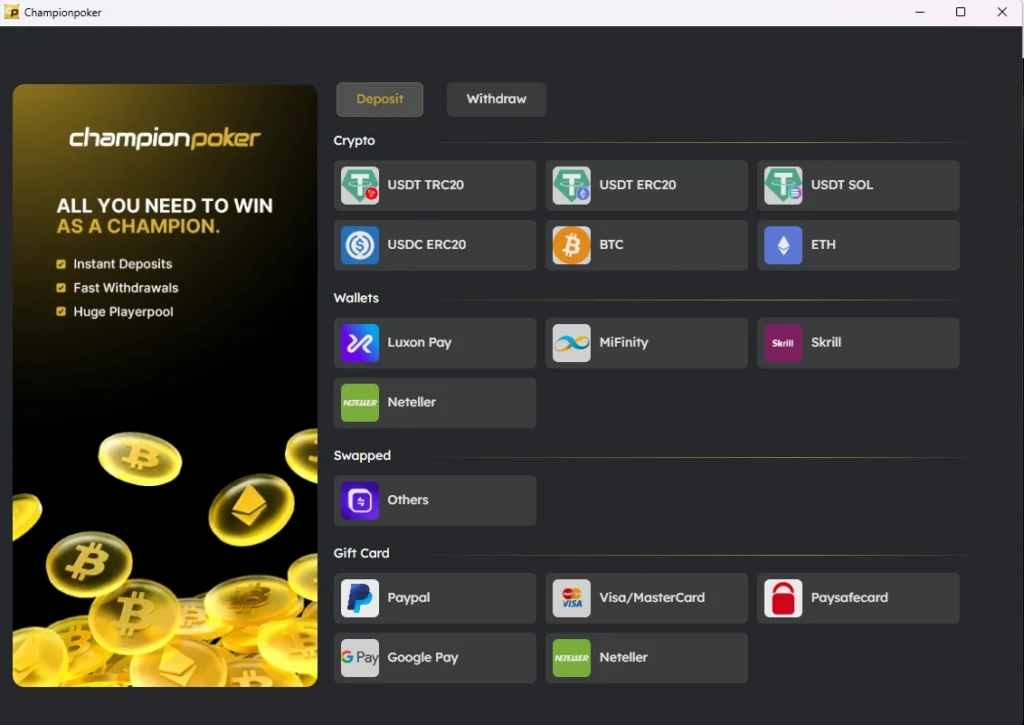Click the Huge Playerpool checkmark
This screenshot has height=725, width=1024.
pyautogui.click(x=61, y=312)
